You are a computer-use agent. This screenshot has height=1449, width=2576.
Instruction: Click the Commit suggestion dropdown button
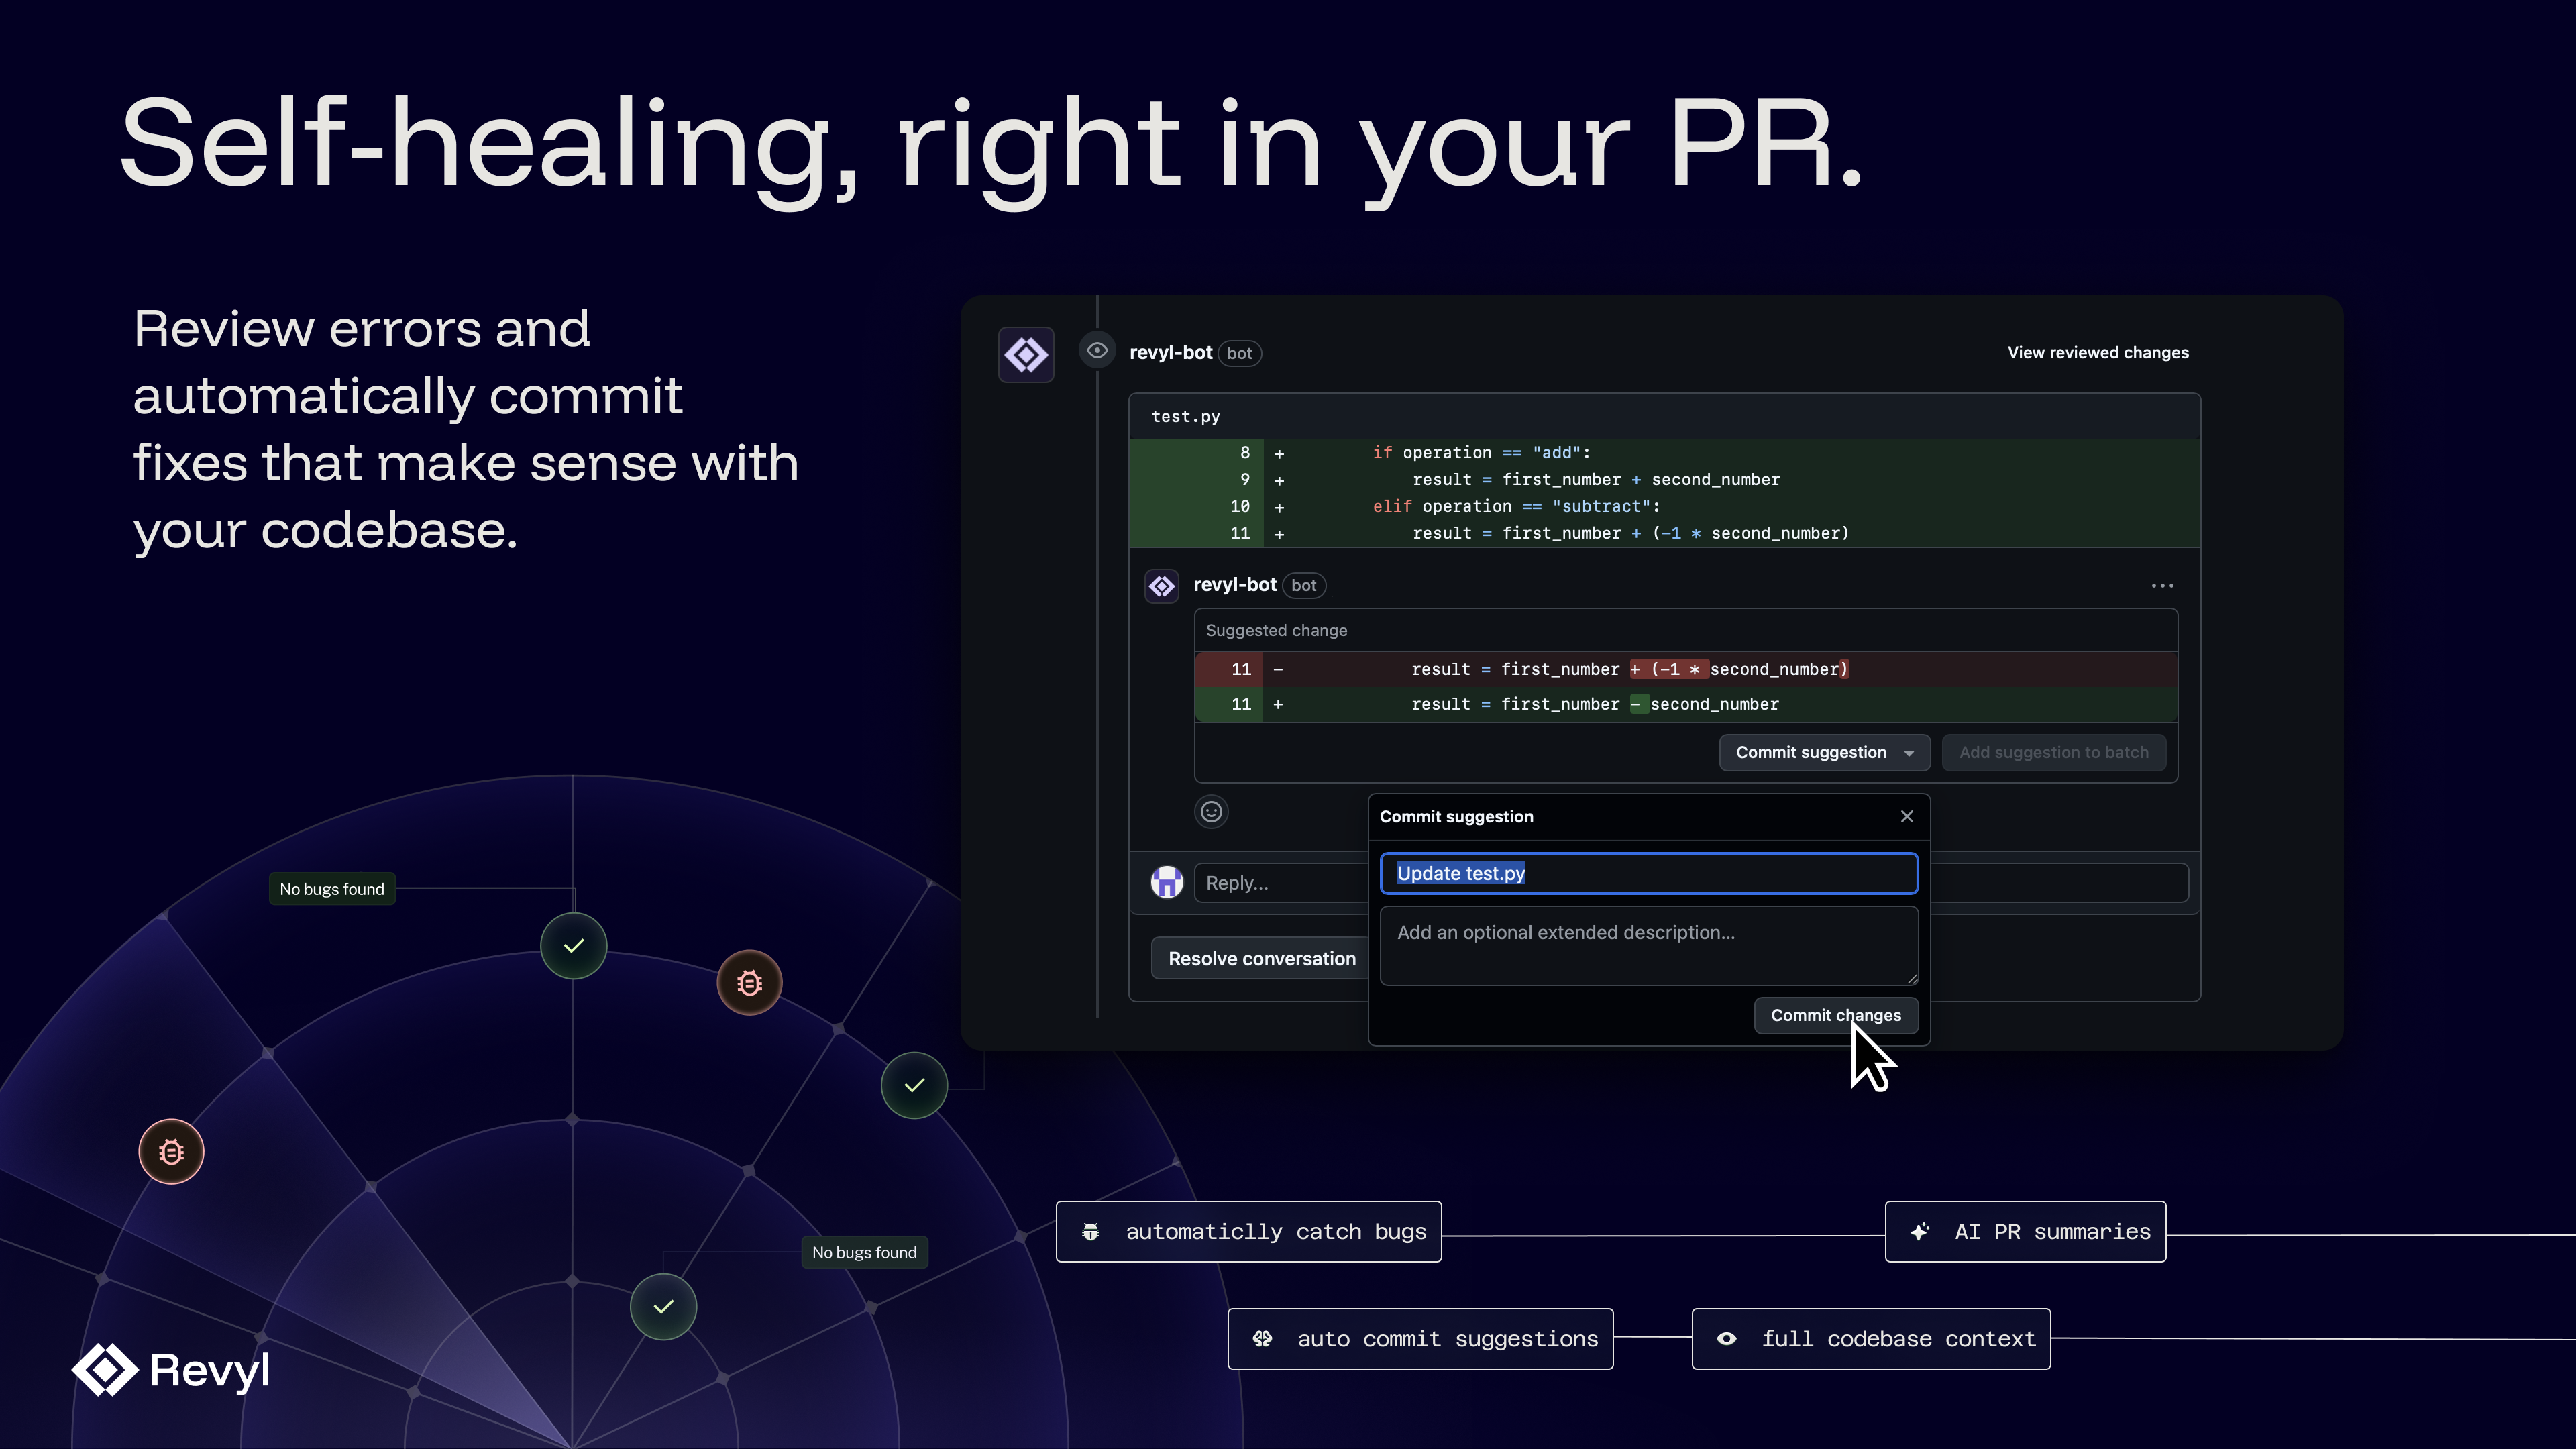pos(1824,752)
